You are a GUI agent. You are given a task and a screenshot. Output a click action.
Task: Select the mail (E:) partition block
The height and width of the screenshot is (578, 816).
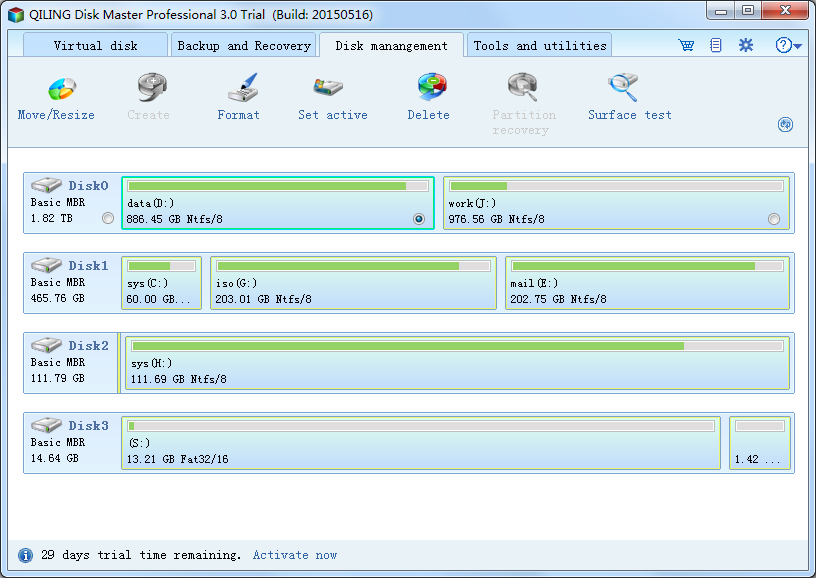(x=647, y=283)
